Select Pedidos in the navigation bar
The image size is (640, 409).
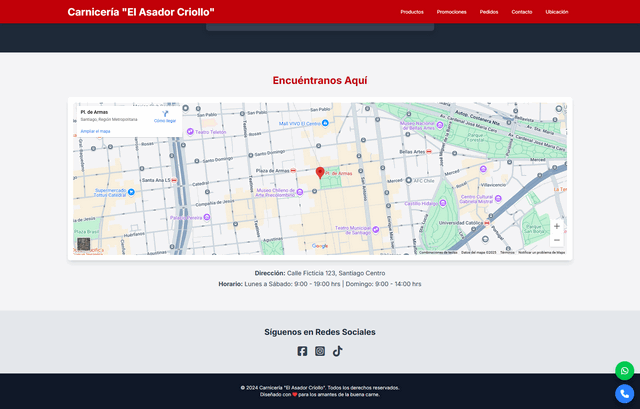tap(489, 12)
